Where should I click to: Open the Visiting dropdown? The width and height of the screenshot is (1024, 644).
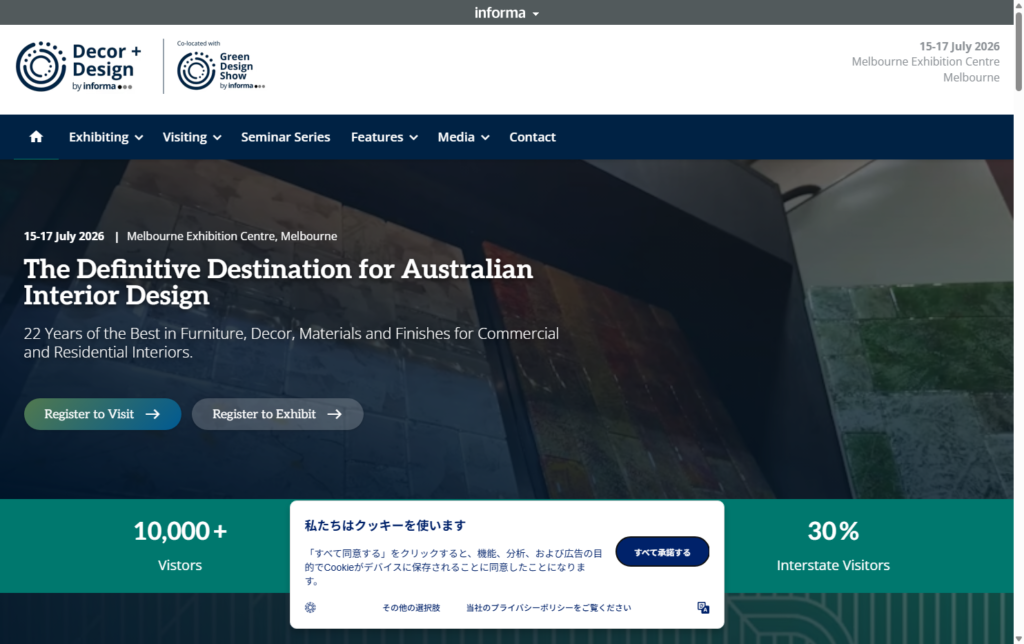coord(186,136)
